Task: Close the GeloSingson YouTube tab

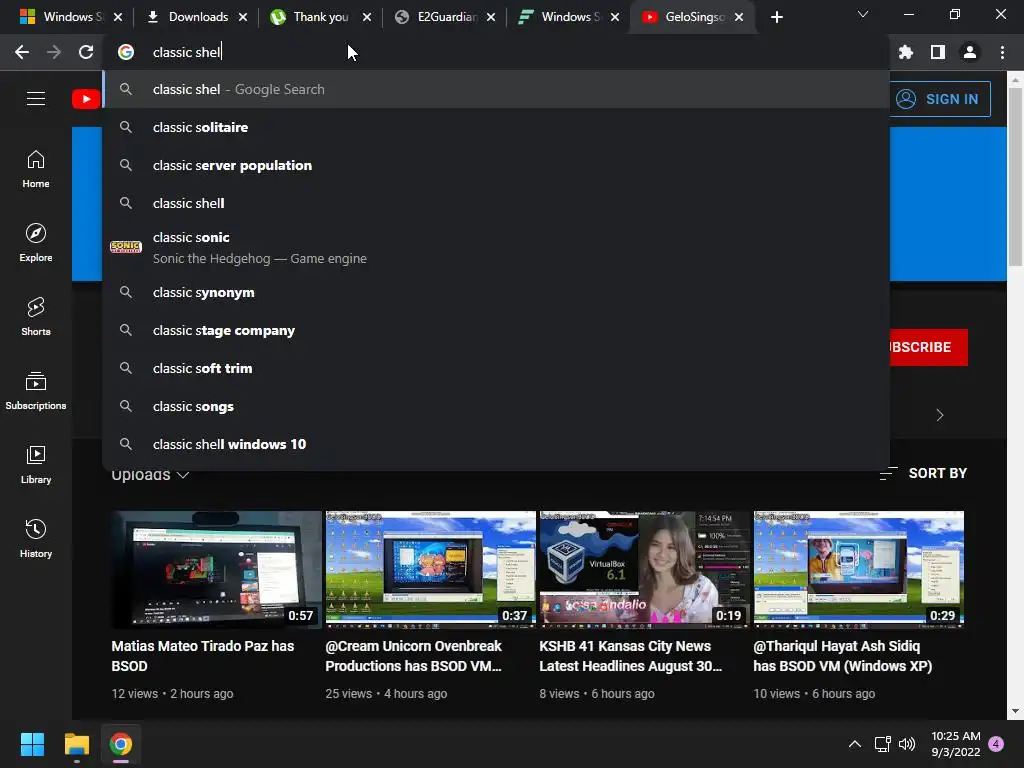Action: (x=739, y=17)
